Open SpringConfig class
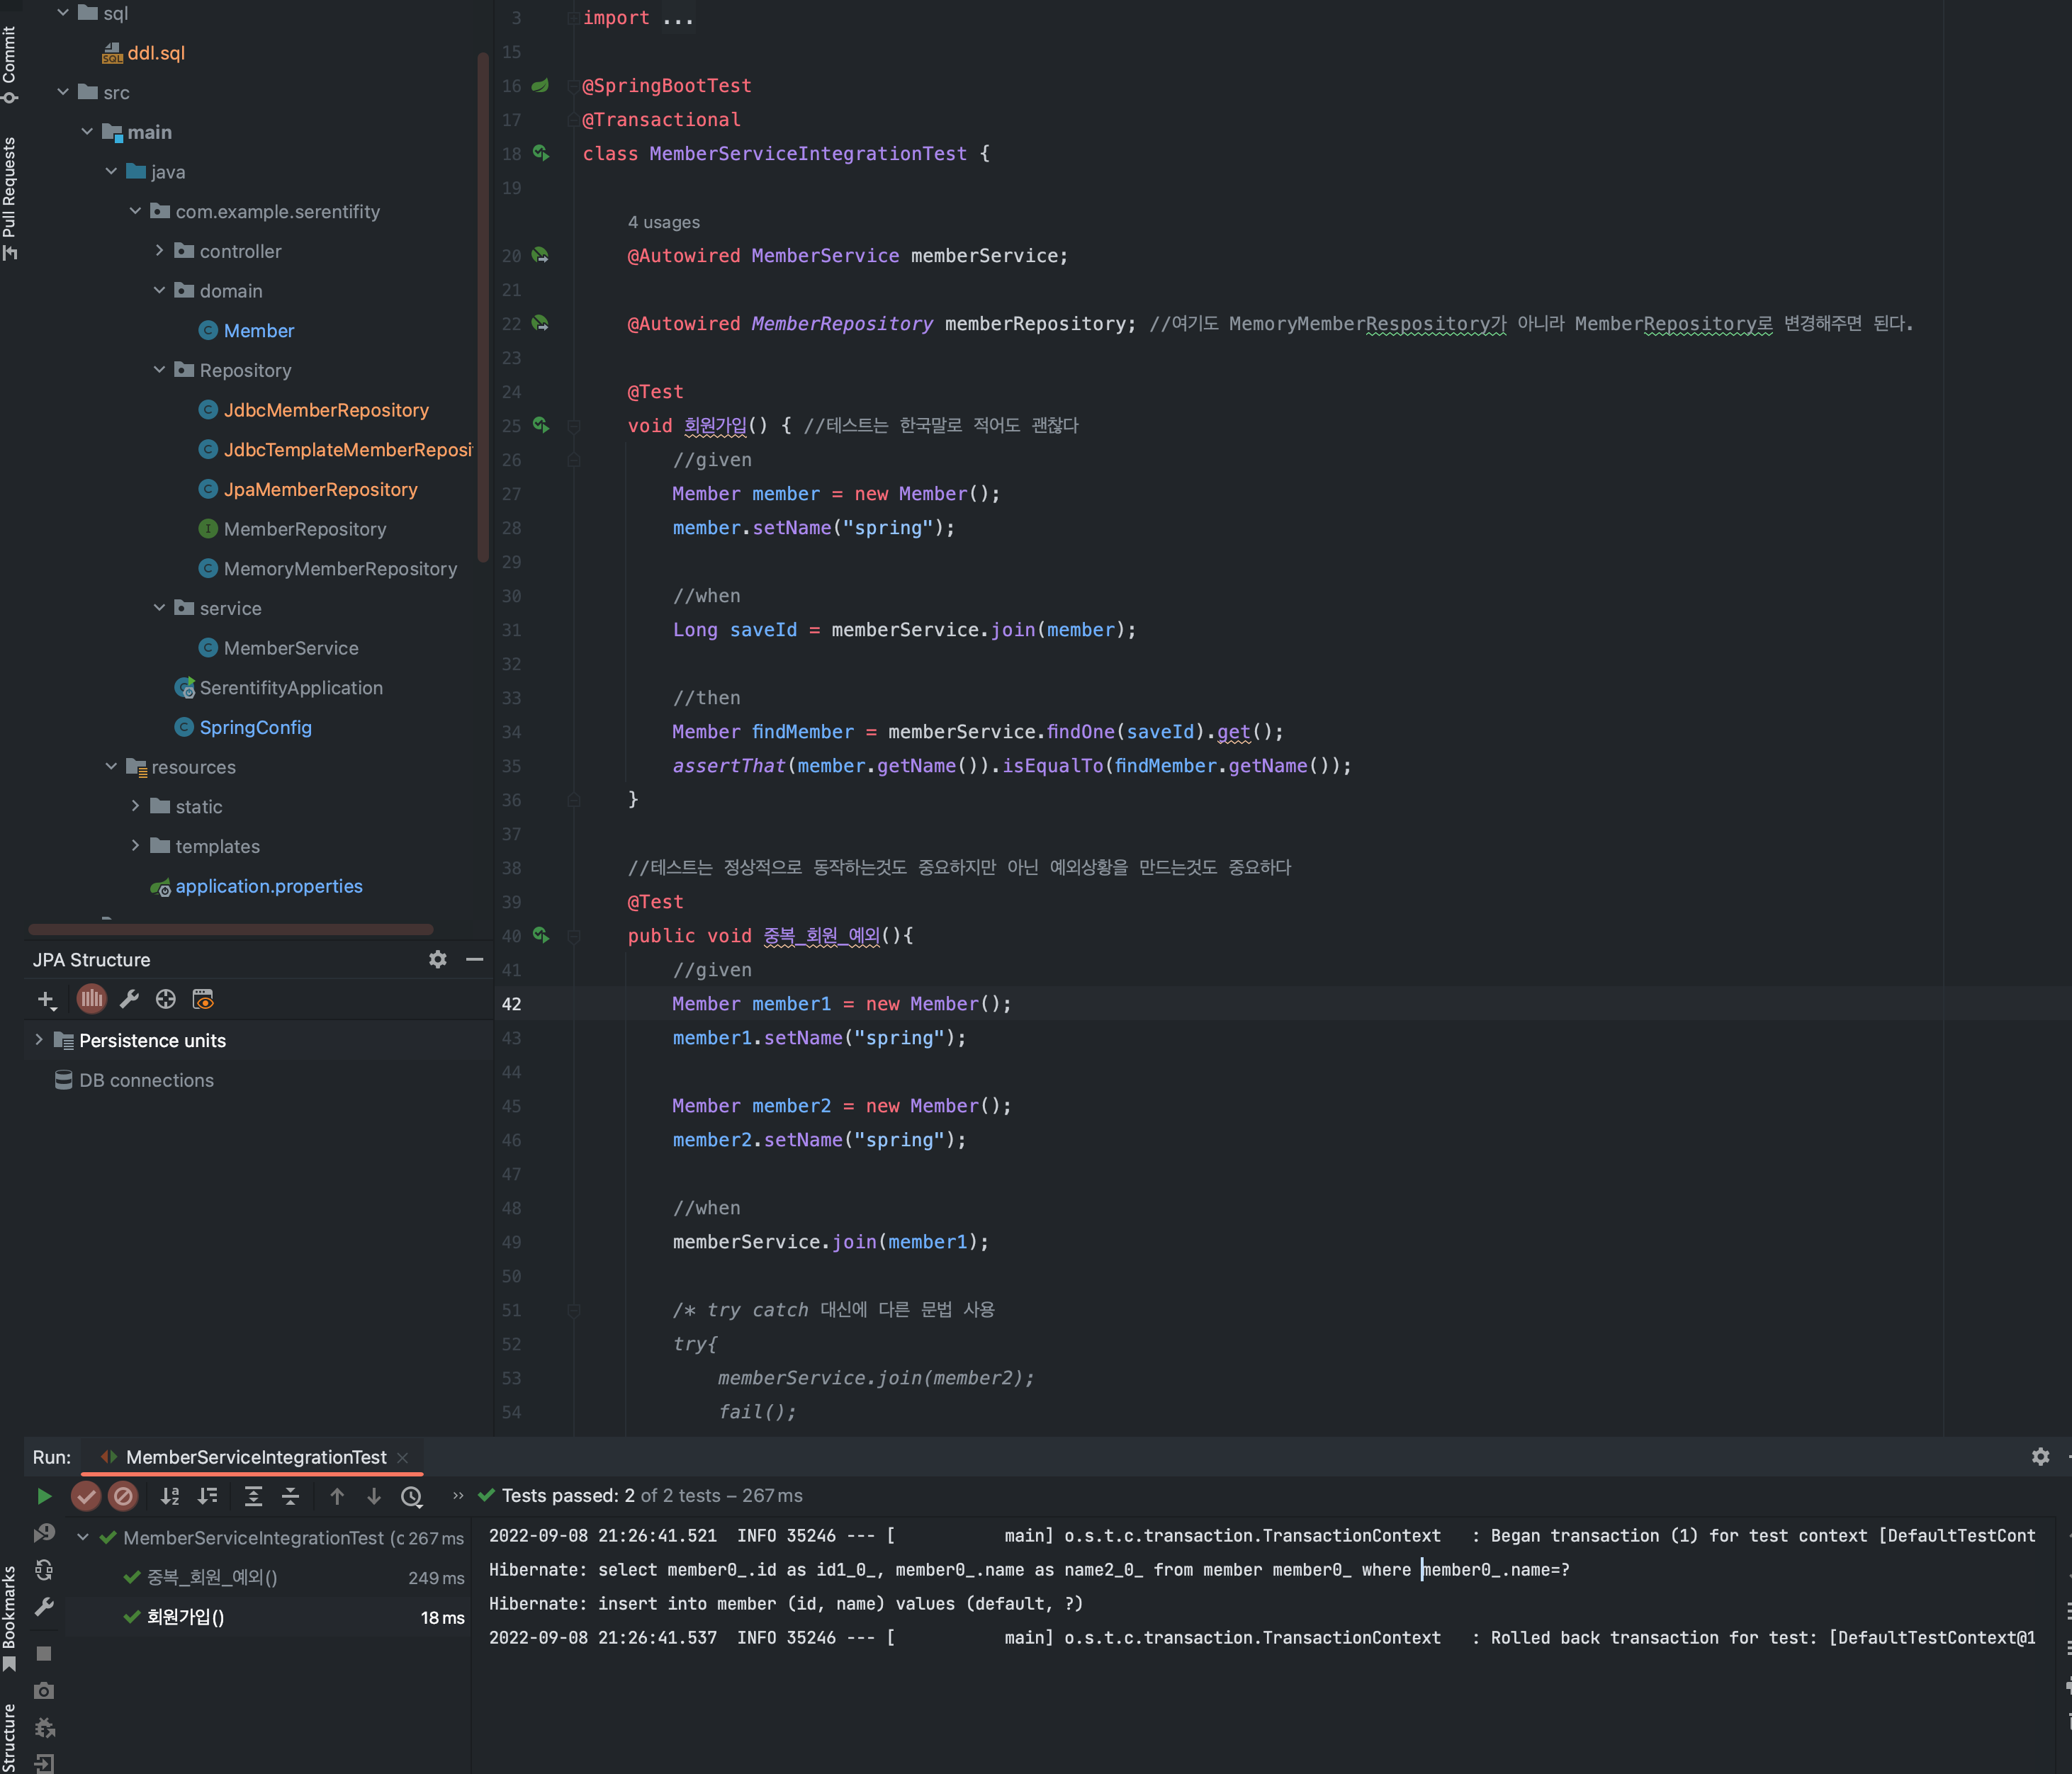 click(255, 727)
